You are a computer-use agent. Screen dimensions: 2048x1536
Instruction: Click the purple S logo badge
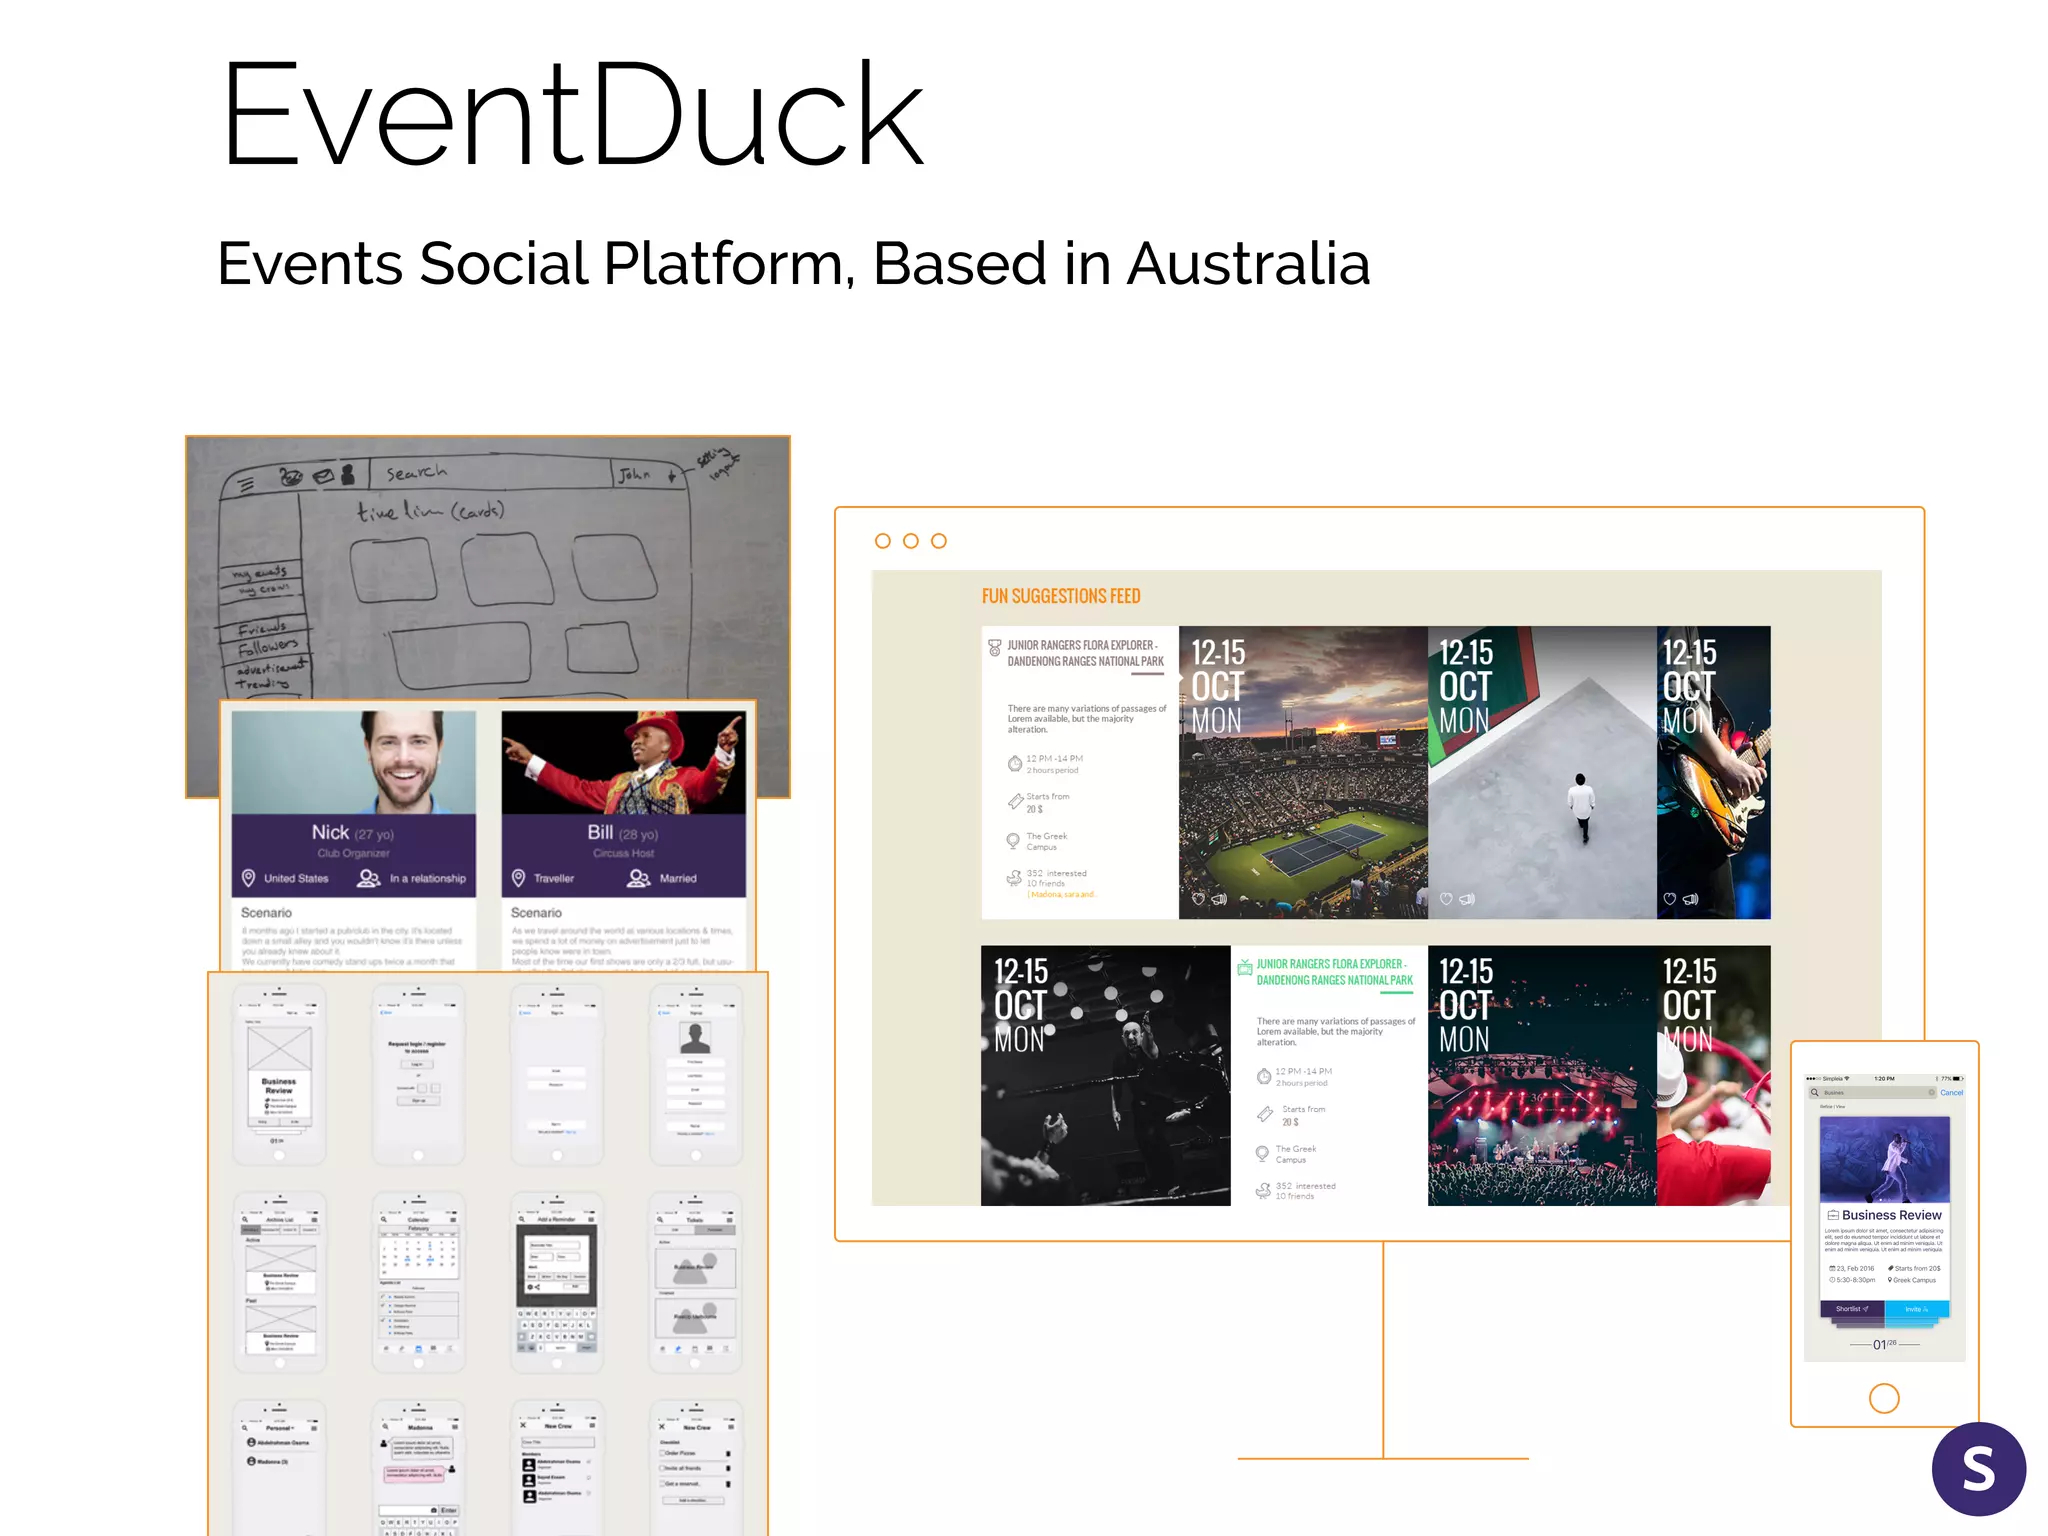point(1978,1468)
